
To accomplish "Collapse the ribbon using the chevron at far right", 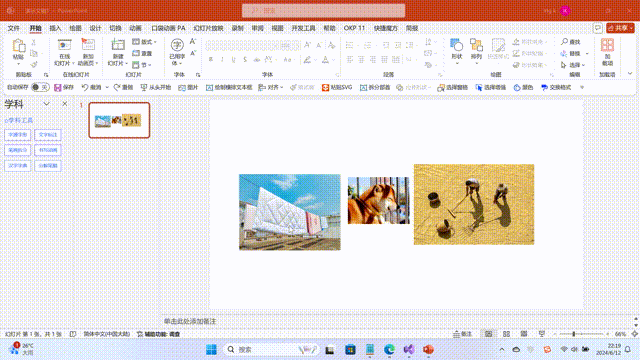I will [630, 74].
